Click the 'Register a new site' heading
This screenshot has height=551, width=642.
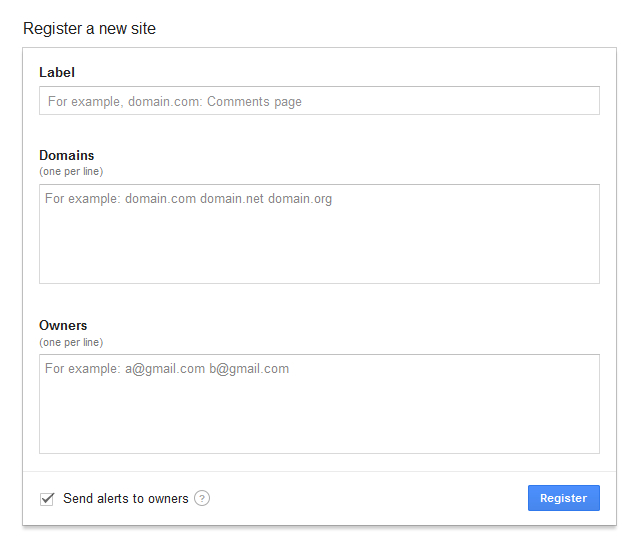(x=90, y=29)
